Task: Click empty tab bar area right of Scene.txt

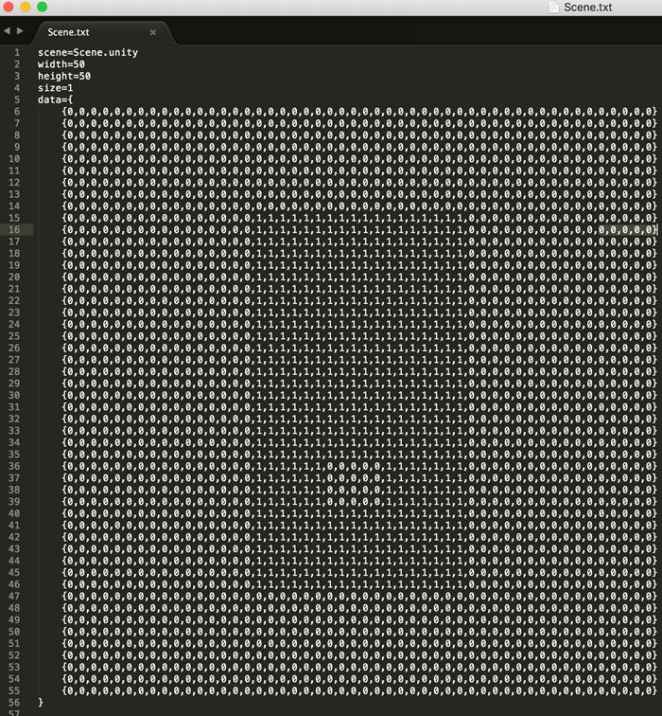Action: [400, 33]
